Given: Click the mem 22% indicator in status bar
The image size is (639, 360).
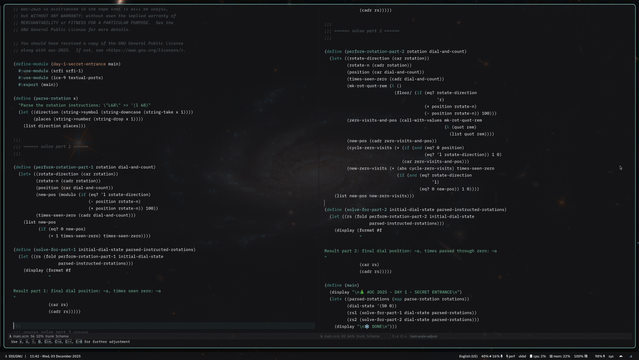Looking at the screenshot, I should tap(560, 356).
